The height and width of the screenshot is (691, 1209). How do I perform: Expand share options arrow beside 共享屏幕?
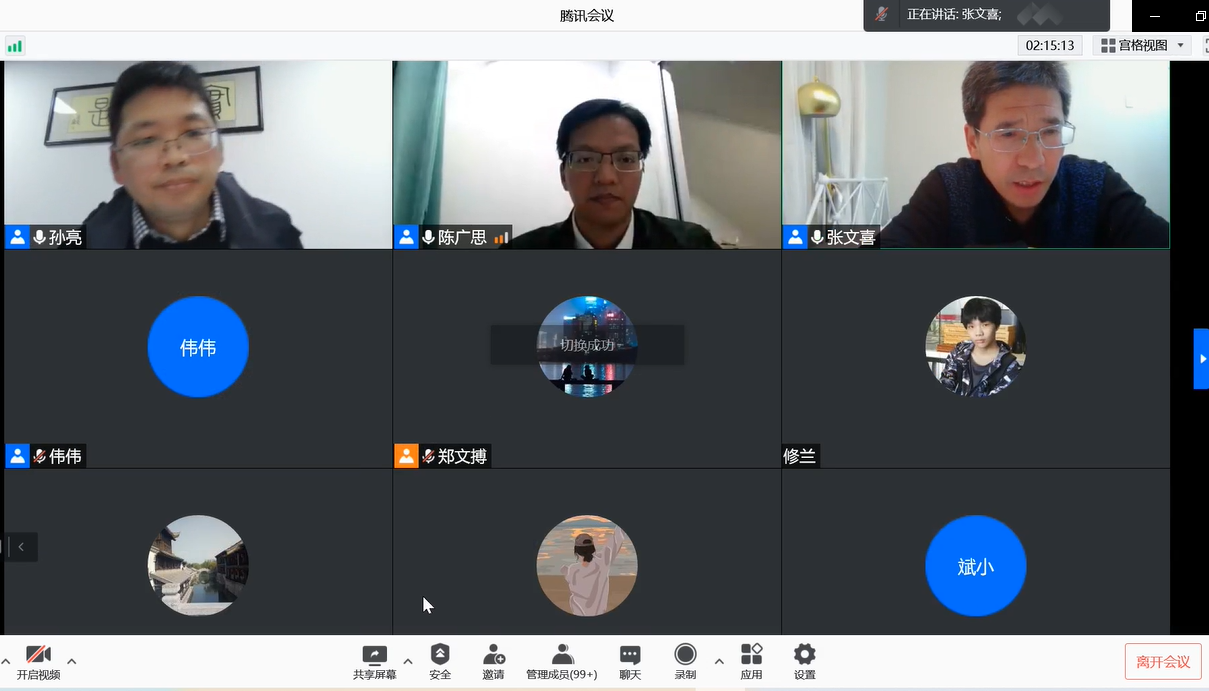click(407, 661)
